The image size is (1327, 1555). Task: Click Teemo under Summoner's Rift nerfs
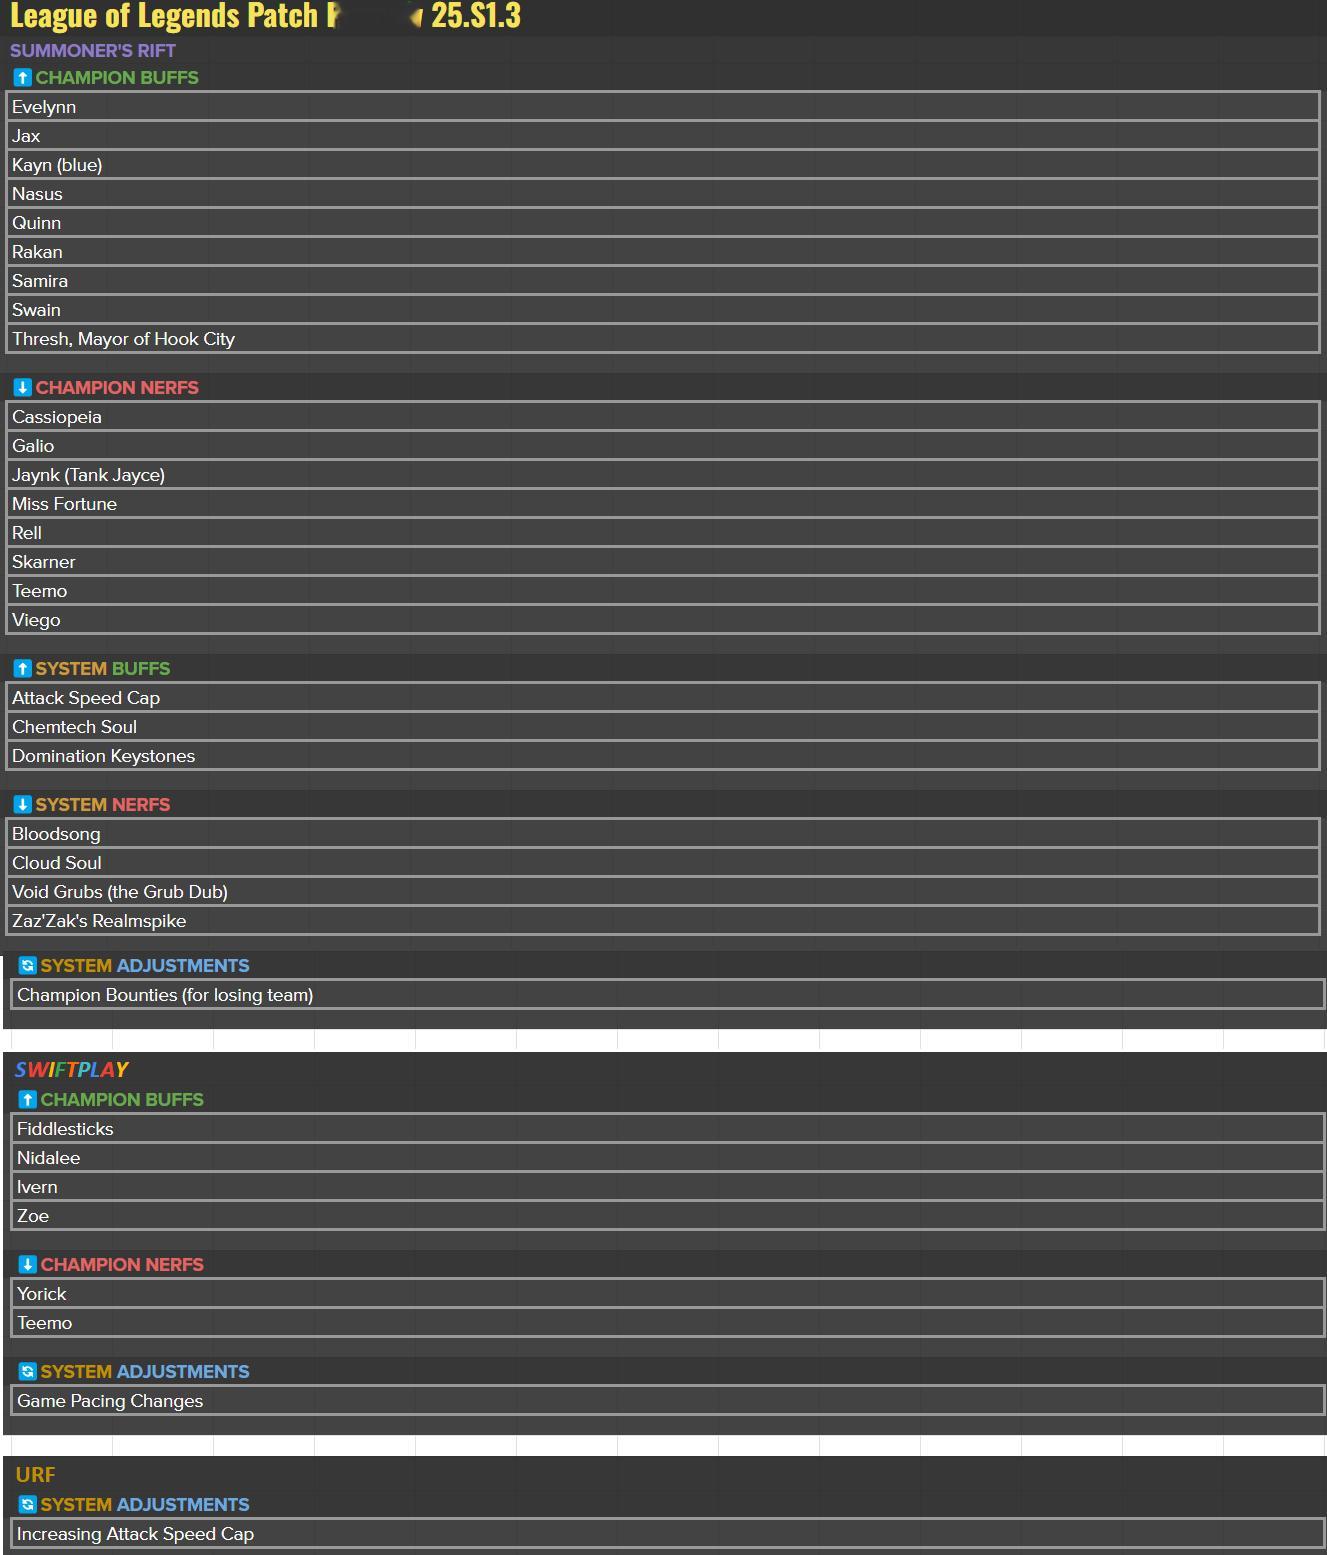663,591
